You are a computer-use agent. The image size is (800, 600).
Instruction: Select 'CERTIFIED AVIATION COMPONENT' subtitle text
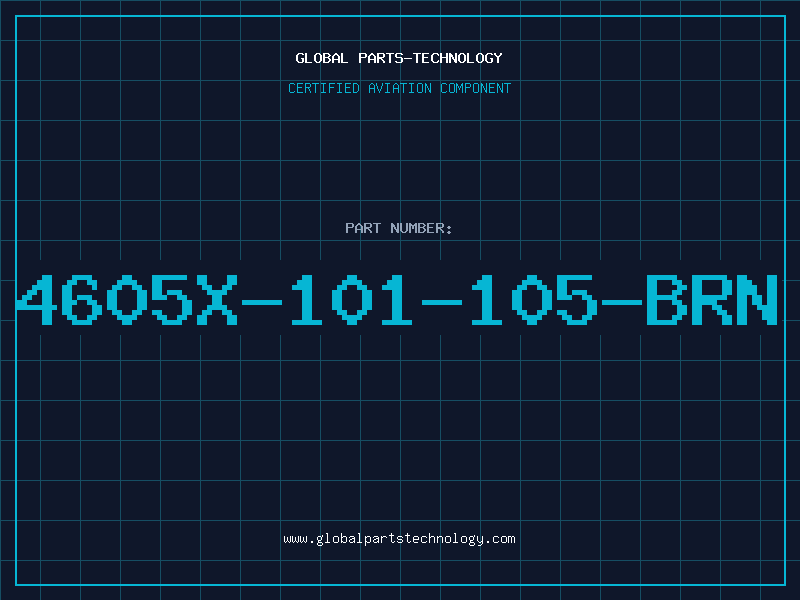(x=399, y=88)
